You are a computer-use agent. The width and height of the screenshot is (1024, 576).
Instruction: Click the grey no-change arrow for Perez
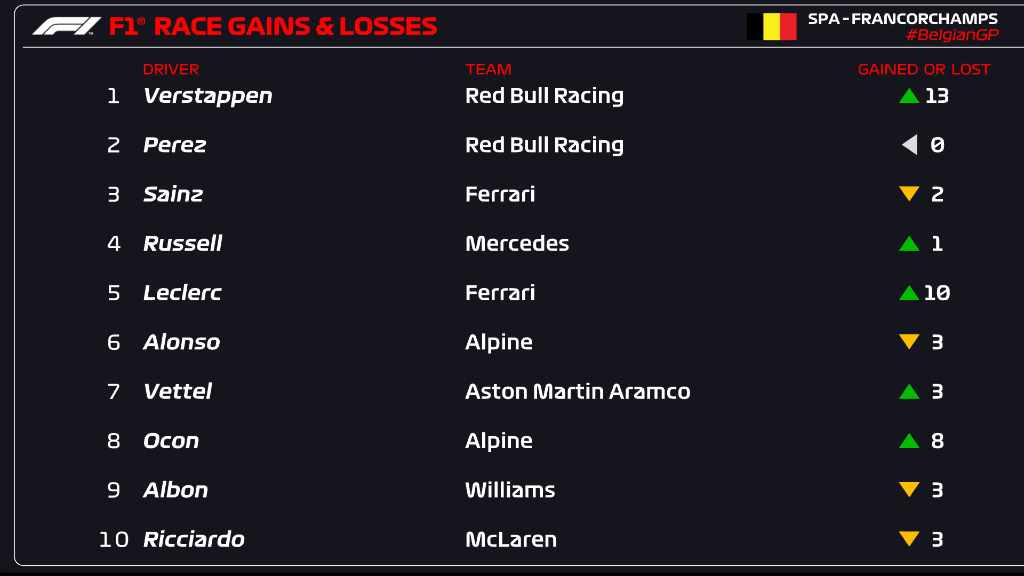point(909,144)
